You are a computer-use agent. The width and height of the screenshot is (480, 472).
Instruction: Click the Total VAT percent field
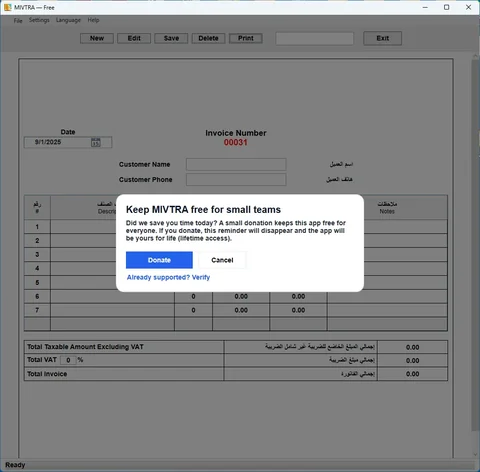coord(68,360)
